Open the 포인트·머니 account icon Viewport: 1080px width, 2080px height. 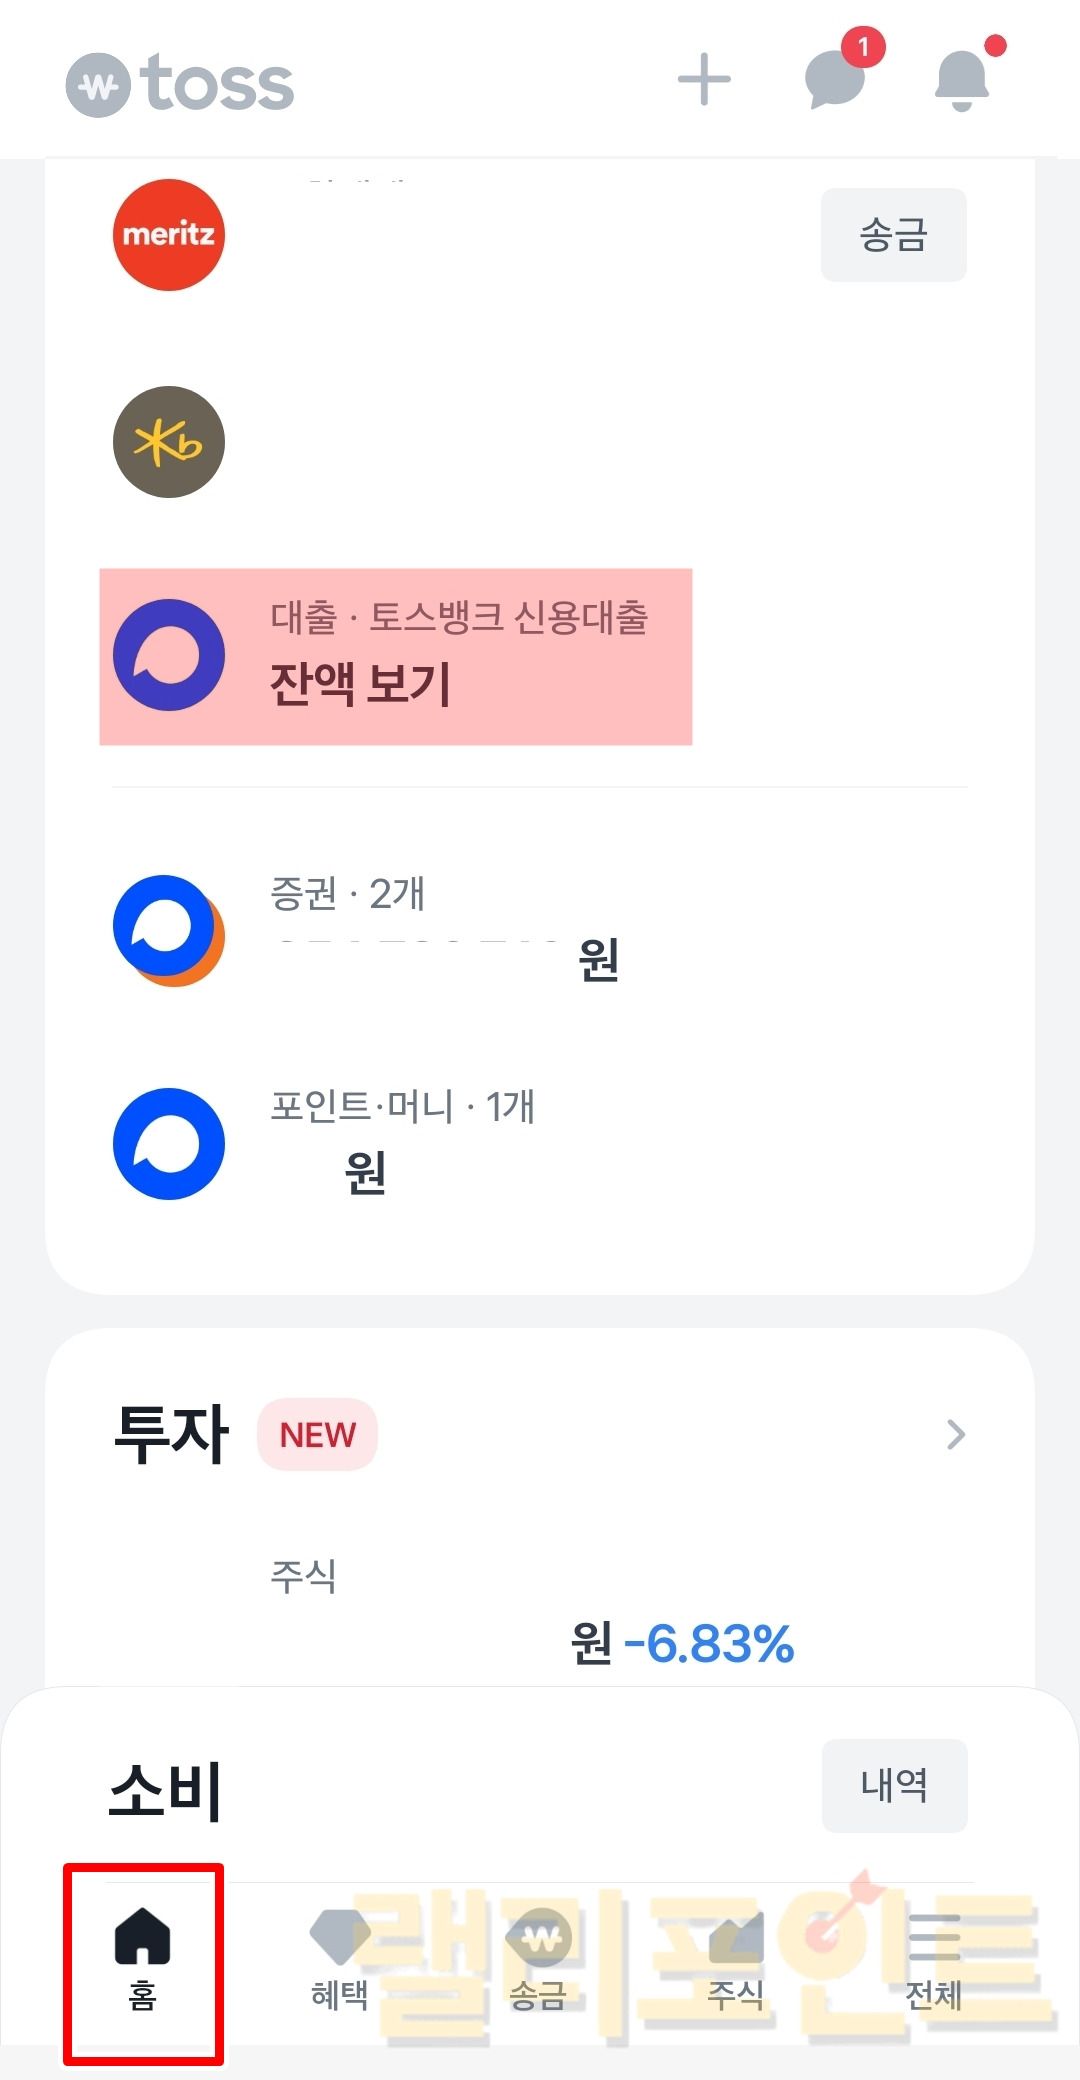[169, 1144]
